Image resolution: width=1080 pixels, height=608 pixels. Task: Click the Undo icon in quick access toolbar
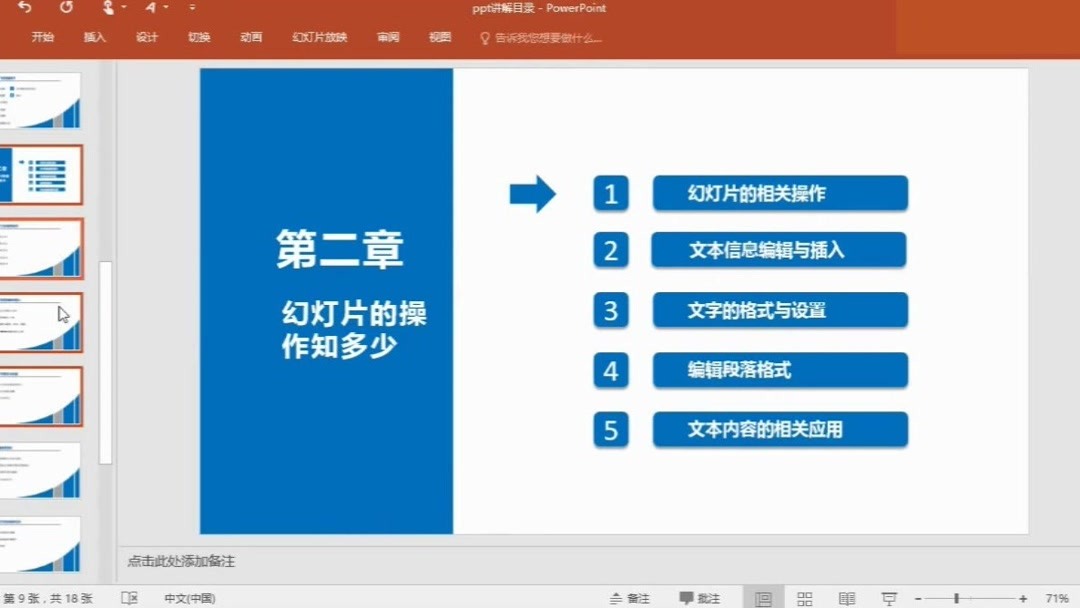tap(25, 7)
